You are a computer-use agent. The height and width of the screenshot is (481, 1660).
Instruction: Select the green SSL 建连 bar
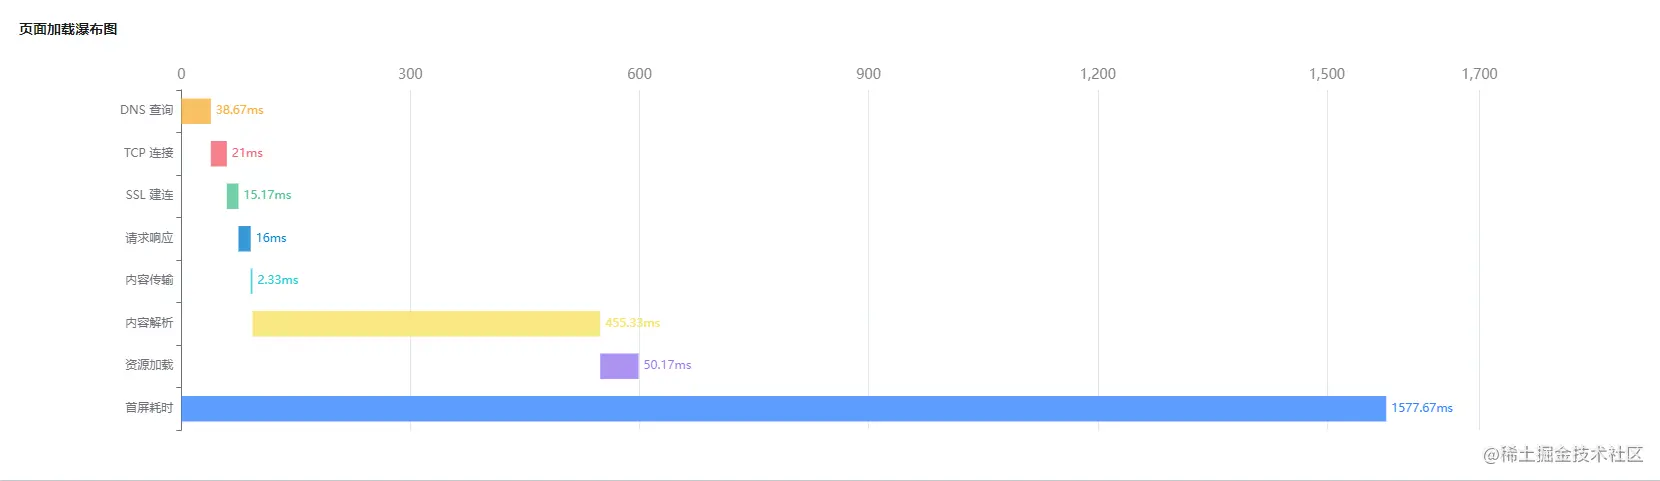[x=233, y=196]
